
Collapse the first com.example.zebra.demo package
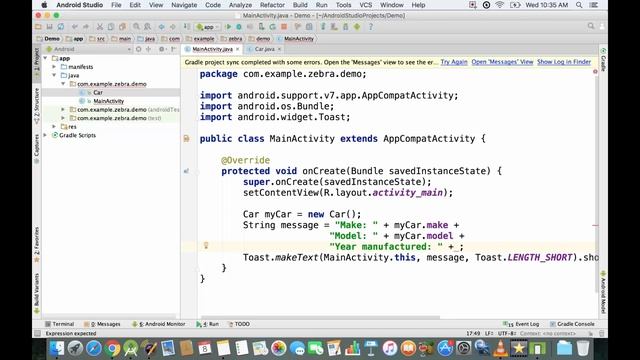coord(63,84)
